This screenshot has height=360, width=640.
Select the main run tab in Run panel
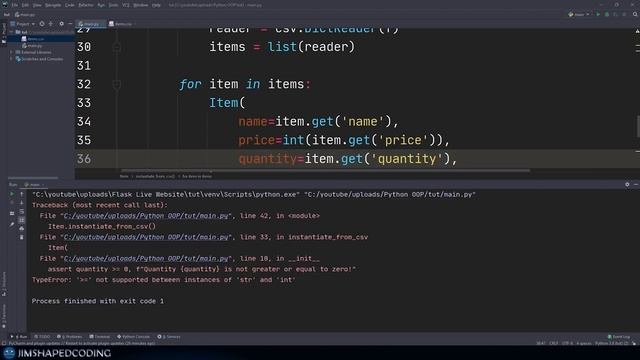34,185
